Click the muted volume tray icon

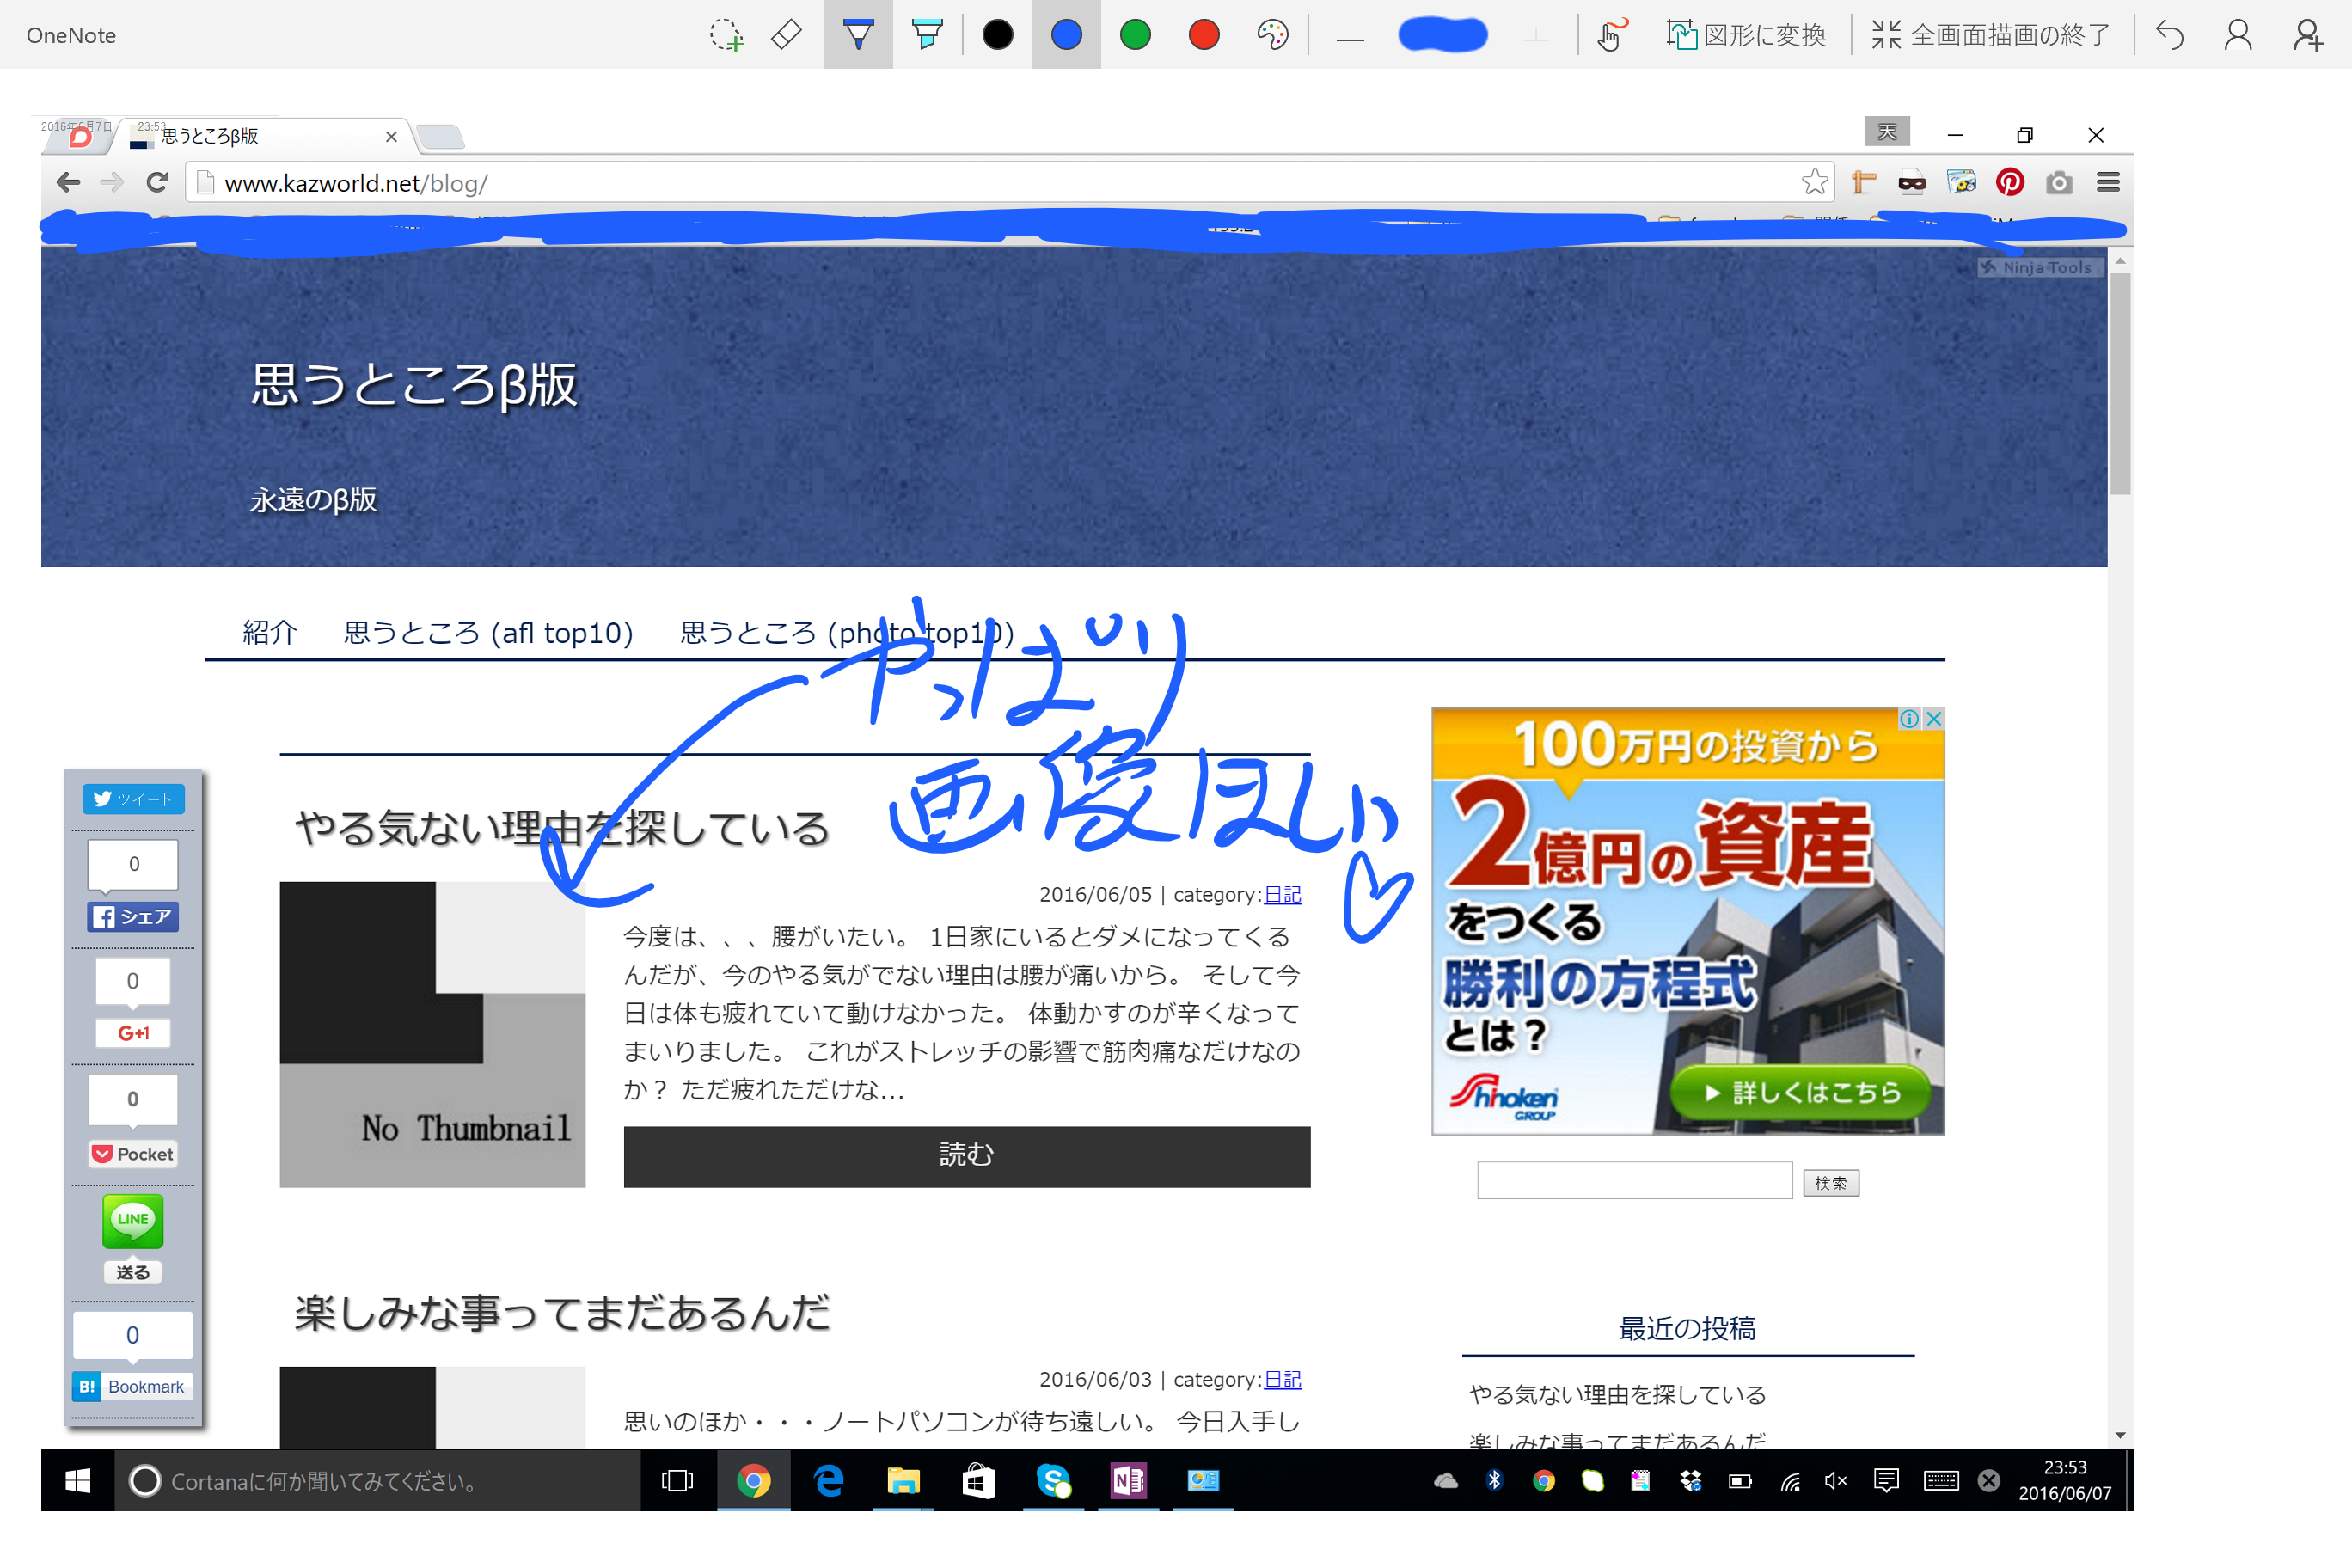1836,1481
